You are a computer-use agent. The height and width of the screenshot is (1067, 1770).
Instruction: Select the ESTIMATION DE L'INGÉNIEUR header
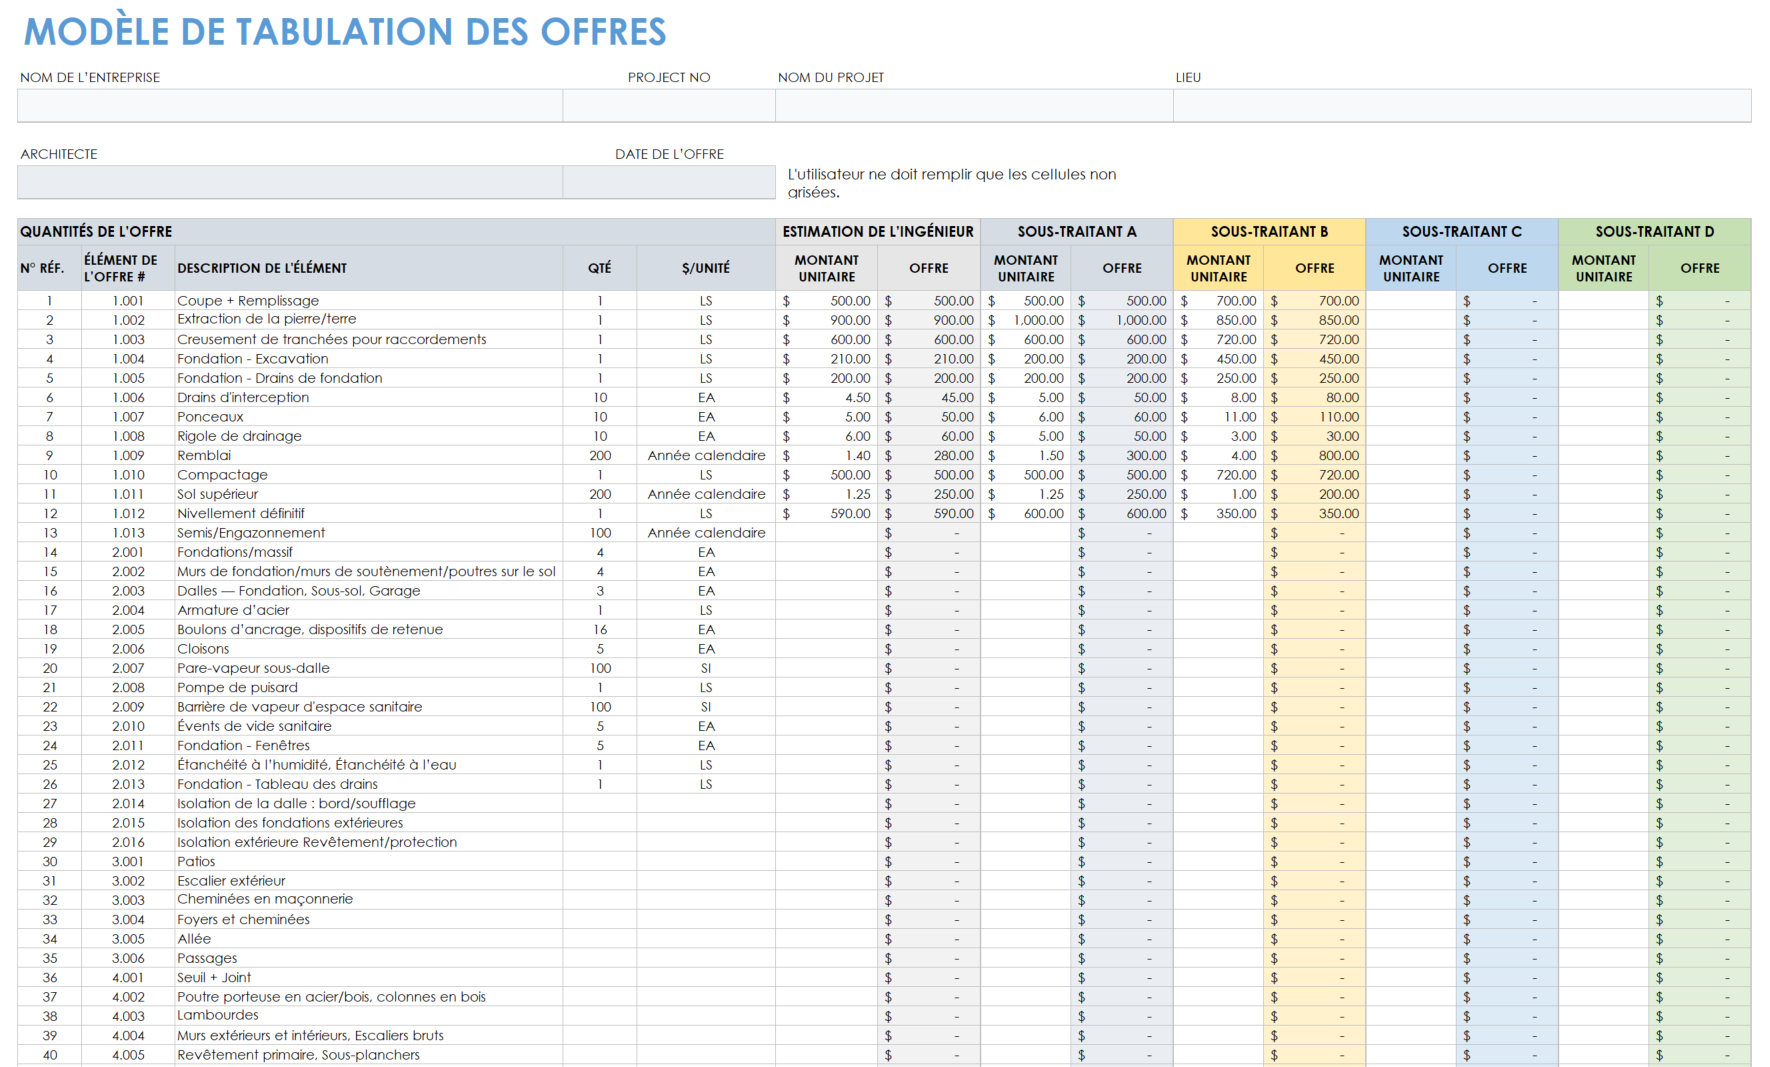pyautogui.click(x=877, y=231)
